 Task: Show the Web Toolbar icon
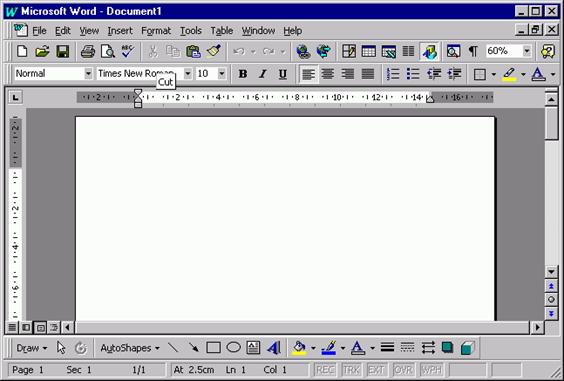click(x=323, y=51)
